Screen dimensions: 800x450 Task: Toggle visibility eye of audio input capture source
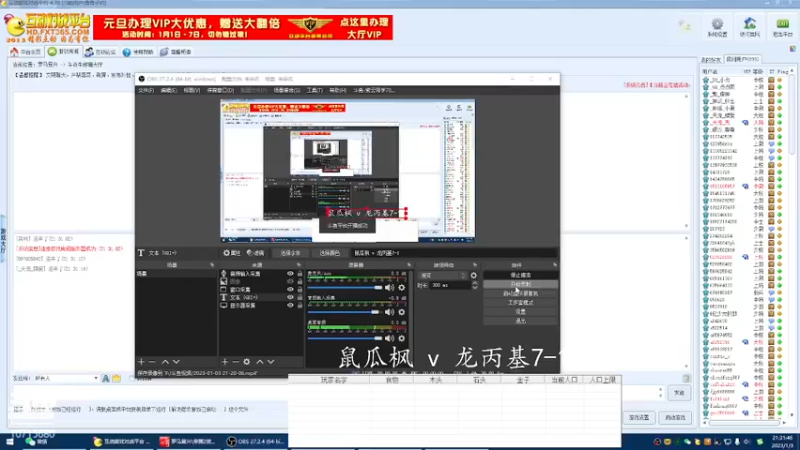(x=290, y=274)
